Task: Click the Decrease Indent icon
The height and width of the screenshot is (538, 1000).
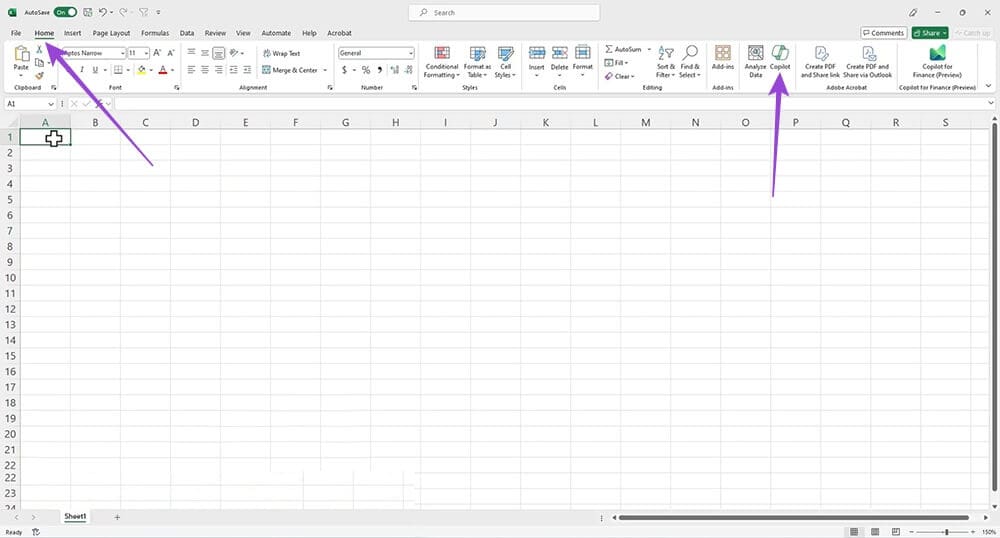Action: pyautogui.click(x=233, y=70)
